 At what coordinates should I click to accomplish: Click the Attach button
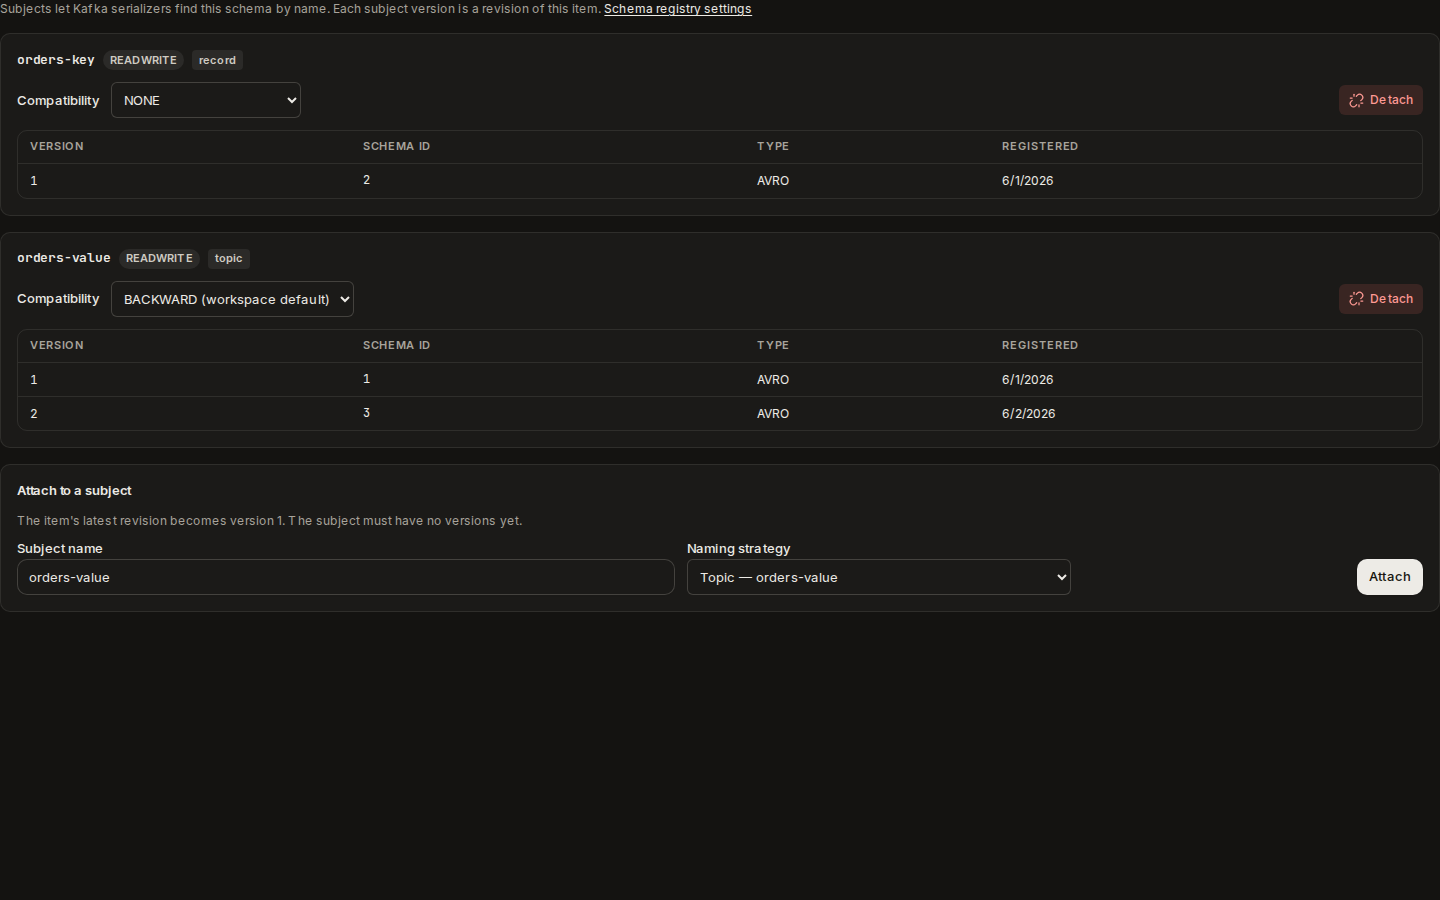click(x=1390, y=577)
